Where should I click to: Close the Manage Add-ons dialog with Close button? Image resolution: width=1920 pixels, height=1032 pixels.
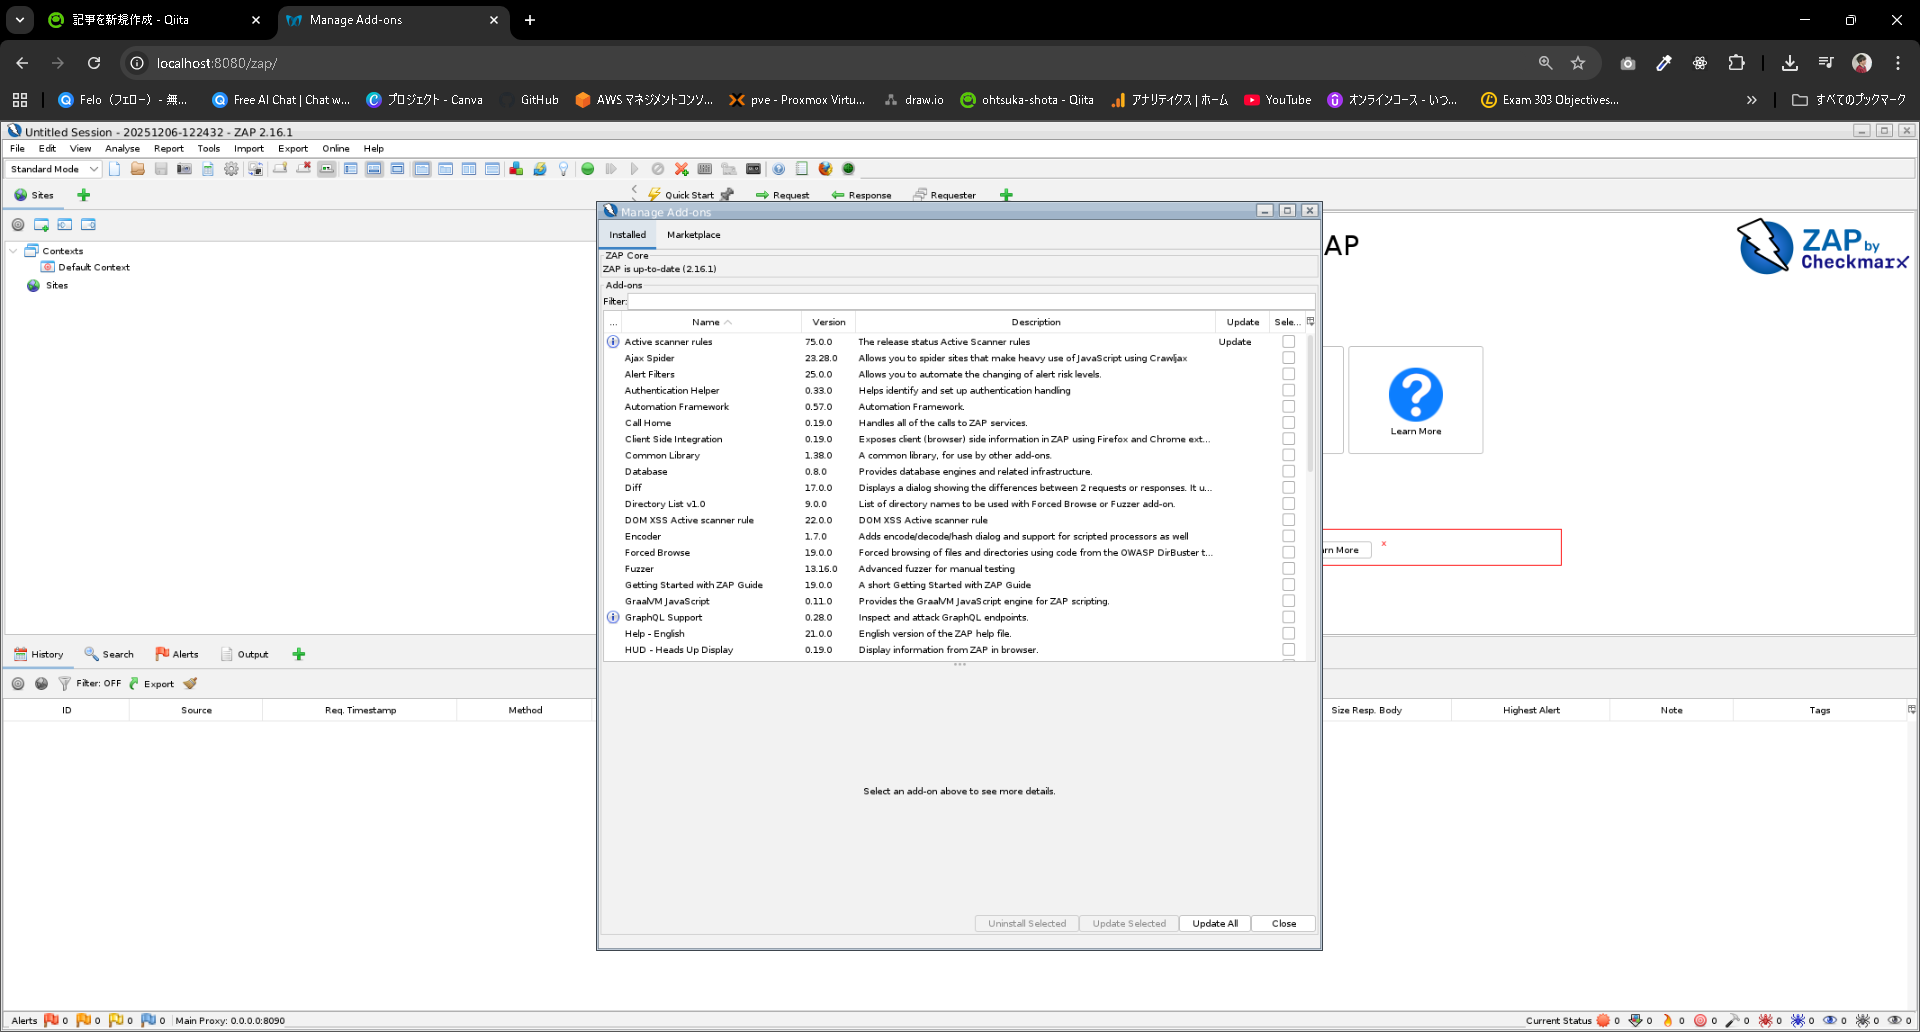1284,924
